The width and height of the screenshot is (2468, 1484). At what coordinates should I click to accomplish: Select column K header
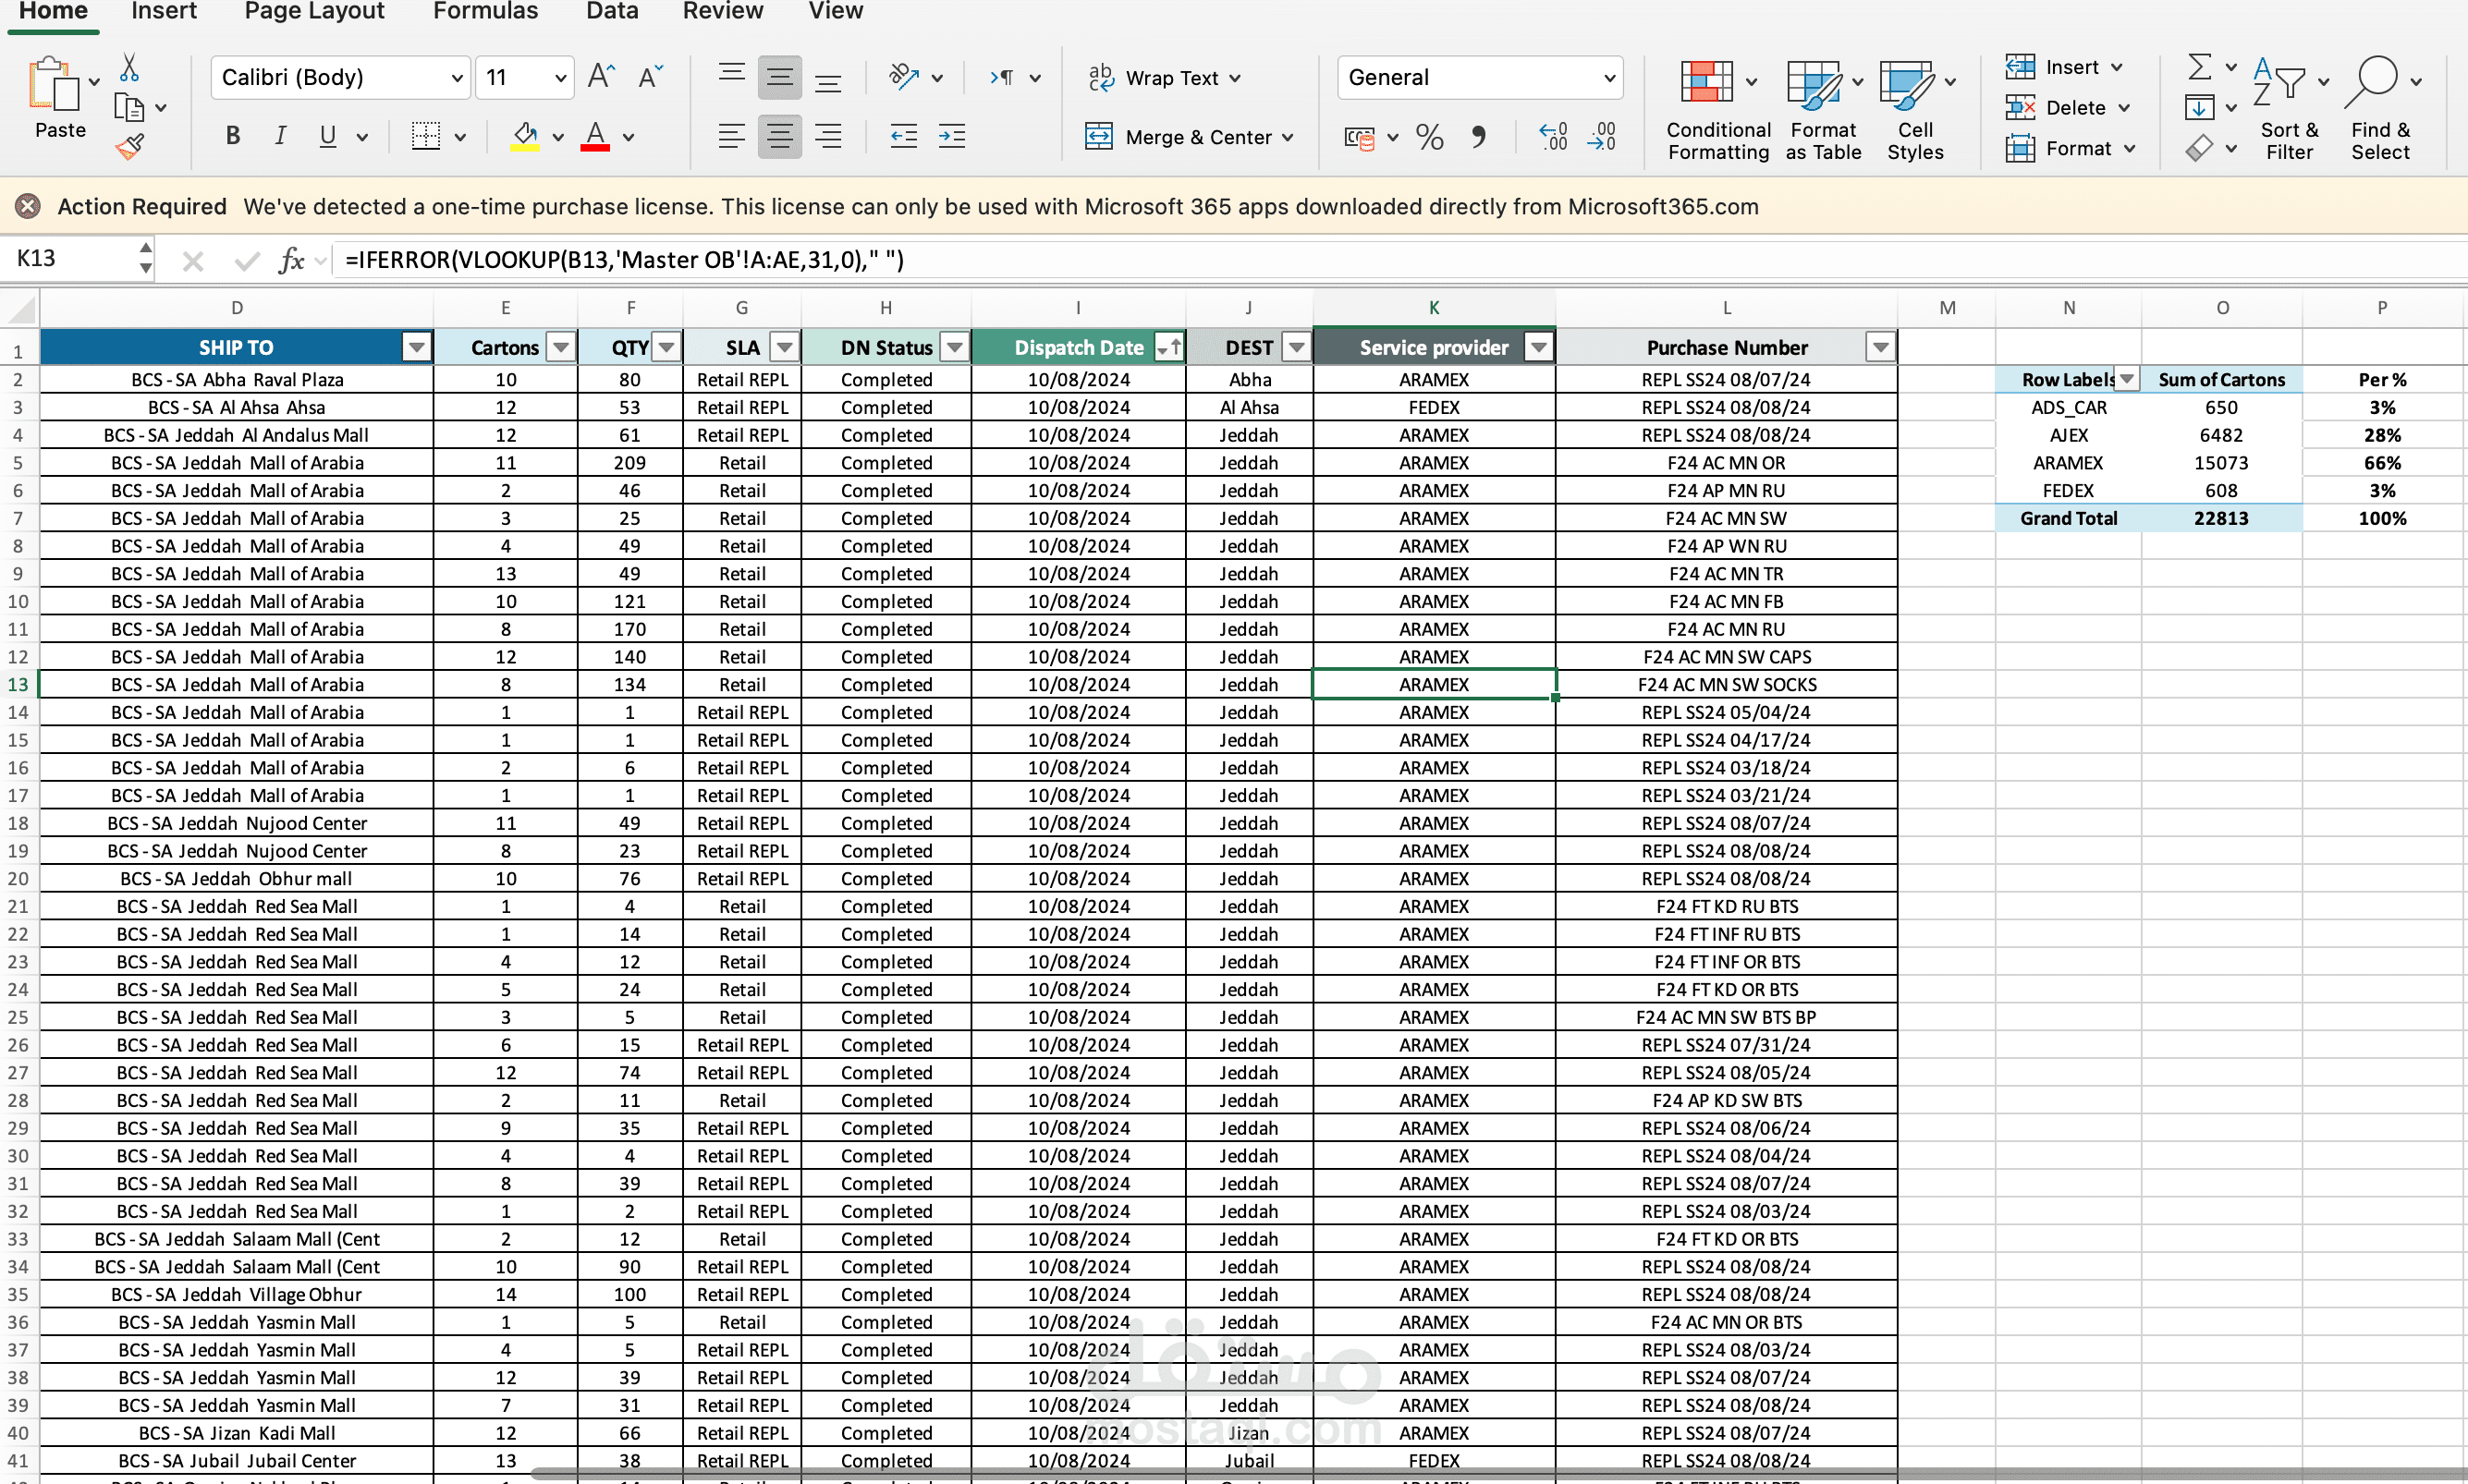[x=1434, y=308]
